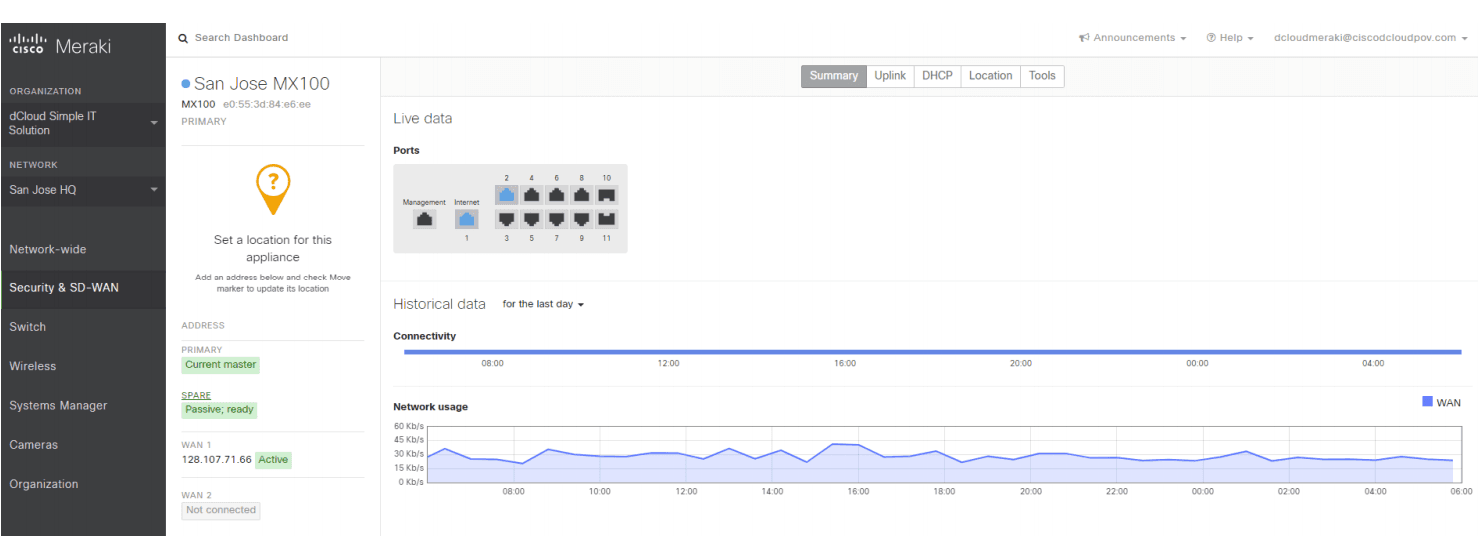The height and width of the screenshot is (538, 1479).
Task: Select port 6 icon
Action: pos(557,194)
